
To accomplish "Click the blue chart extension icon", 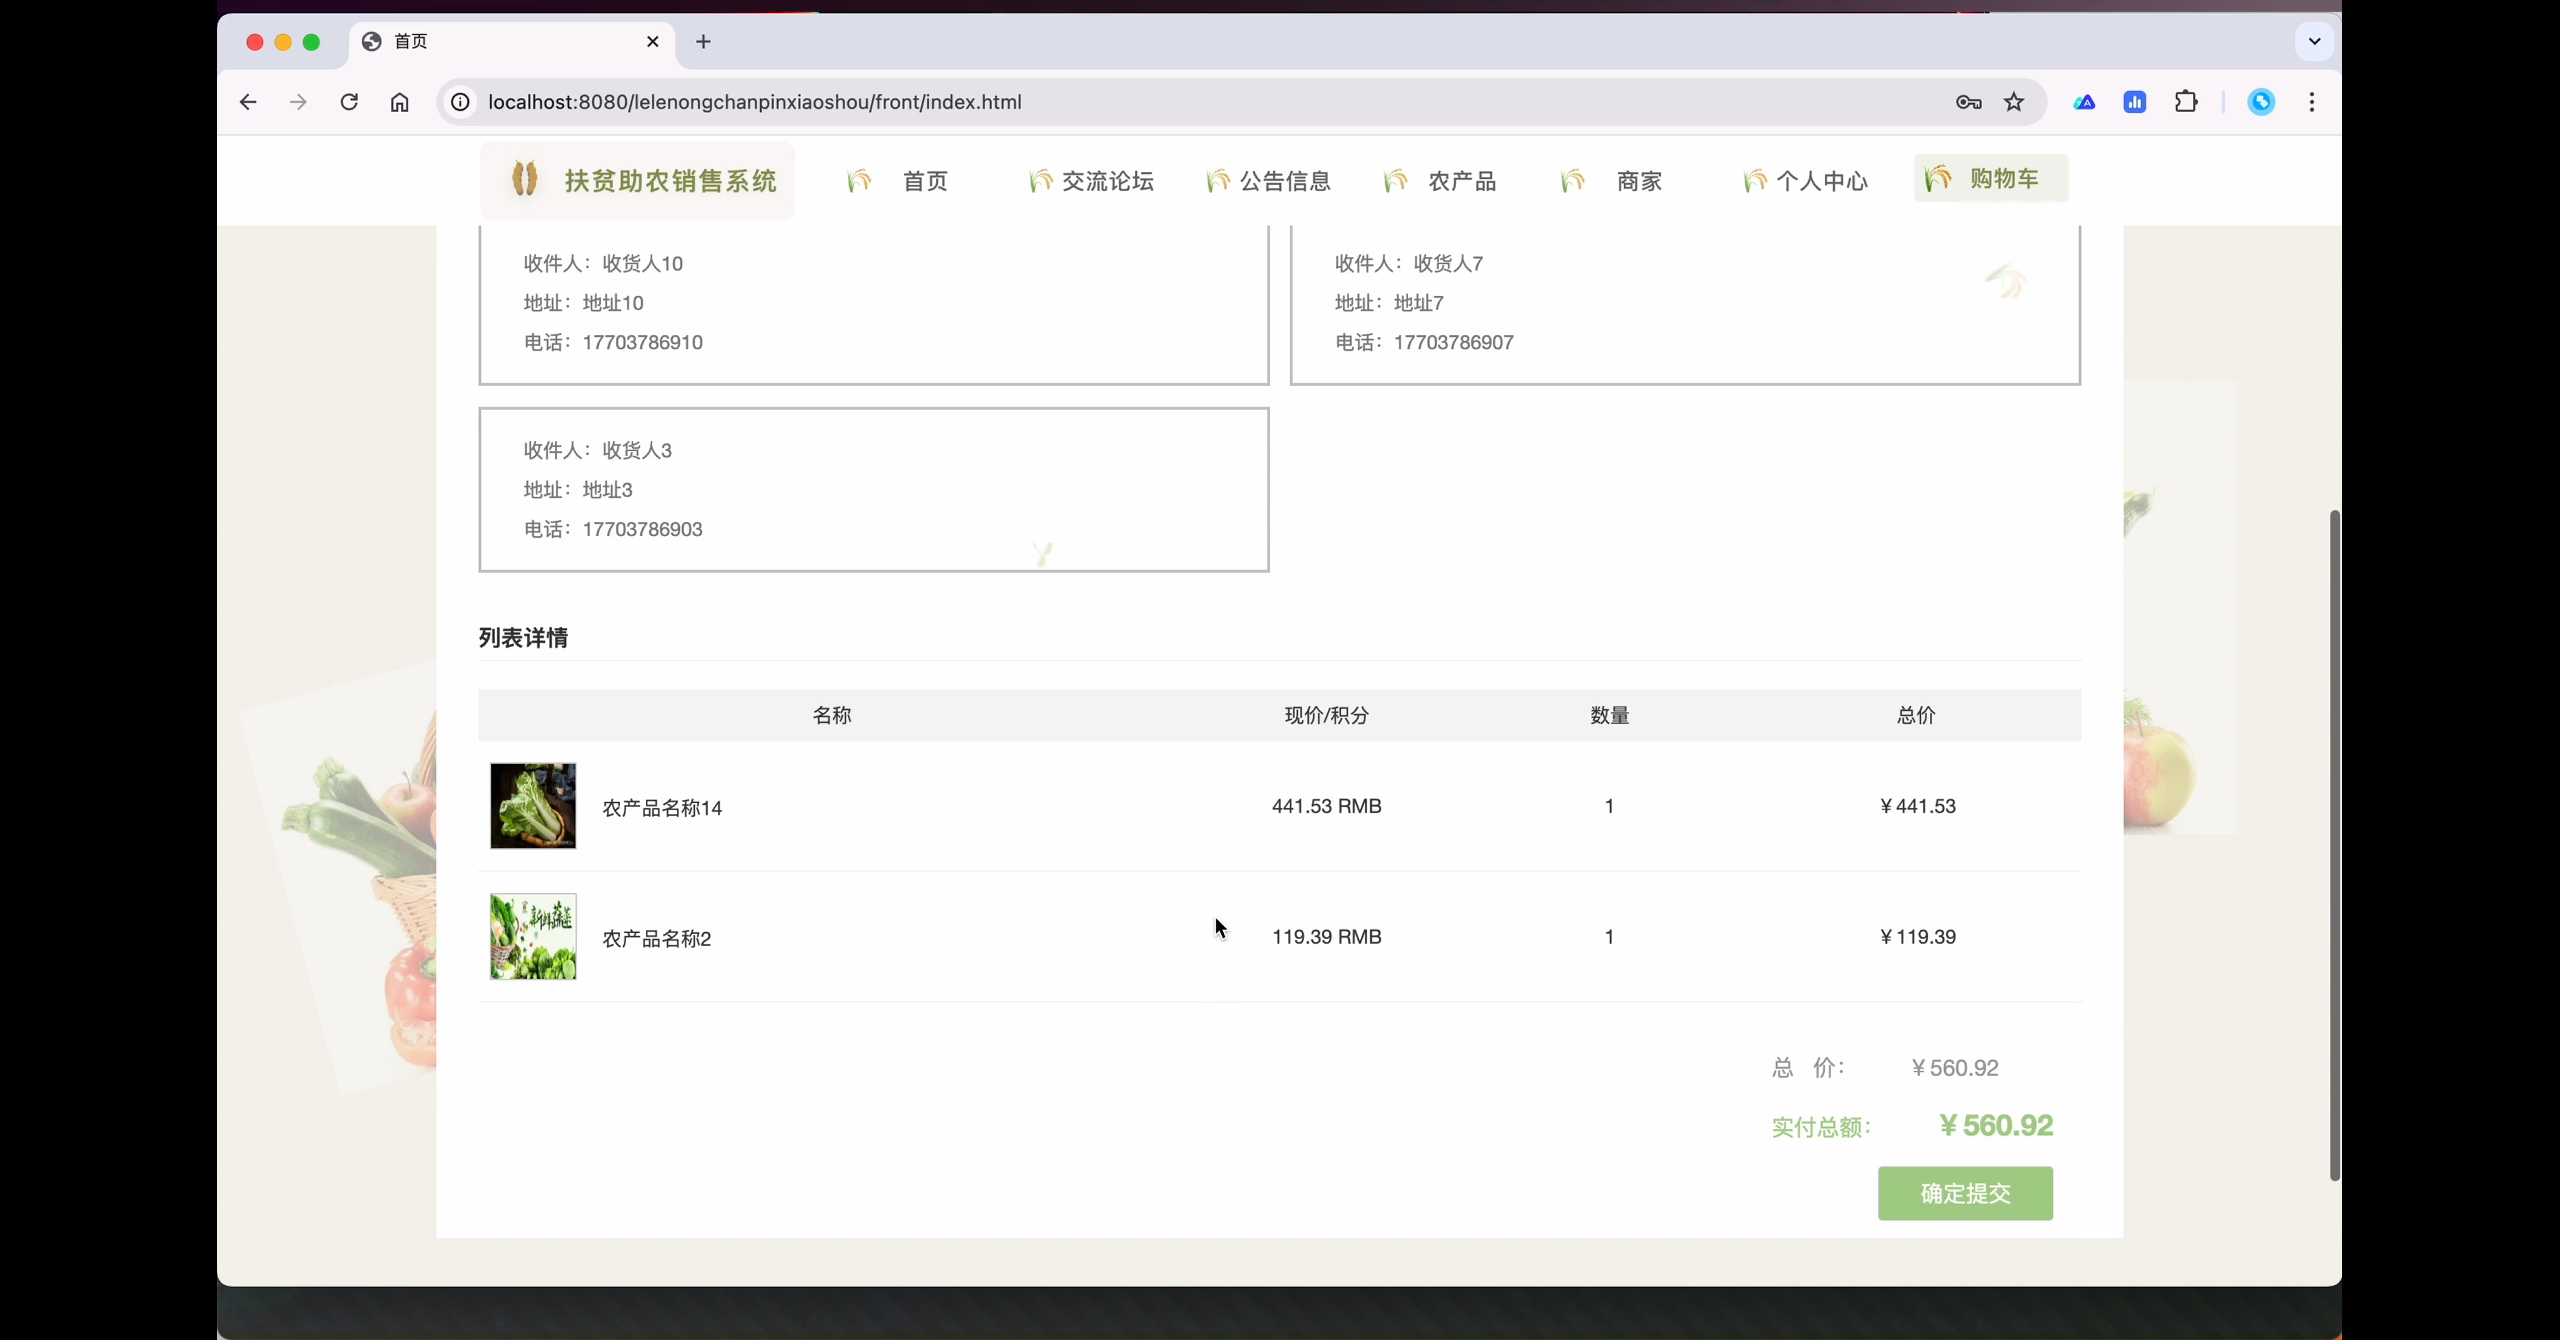I will pos(2135,102).
